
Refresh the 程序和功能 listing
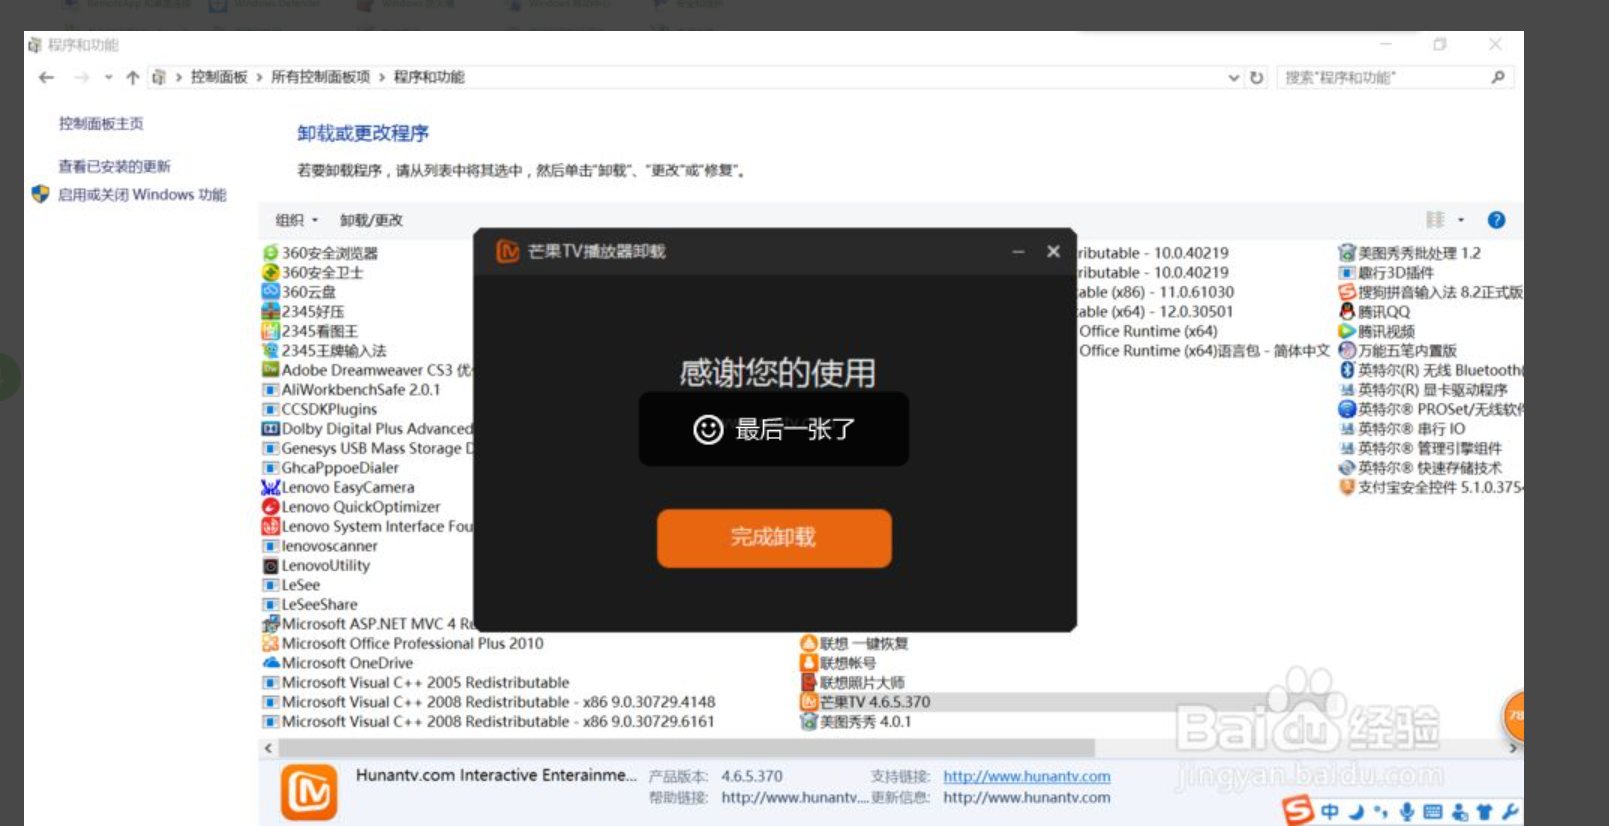click(x=1257, y=77)
